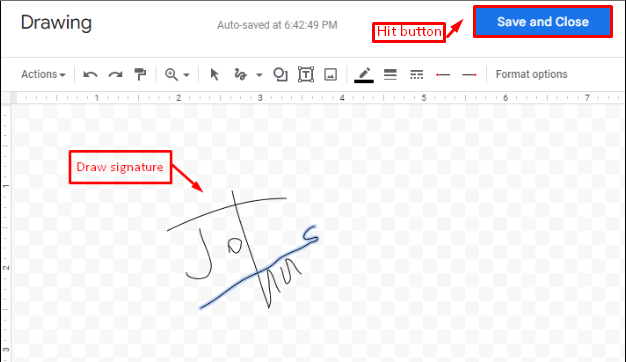
Task: Expand the Actions dropdown menu
Action: click(x=43, y=74)
